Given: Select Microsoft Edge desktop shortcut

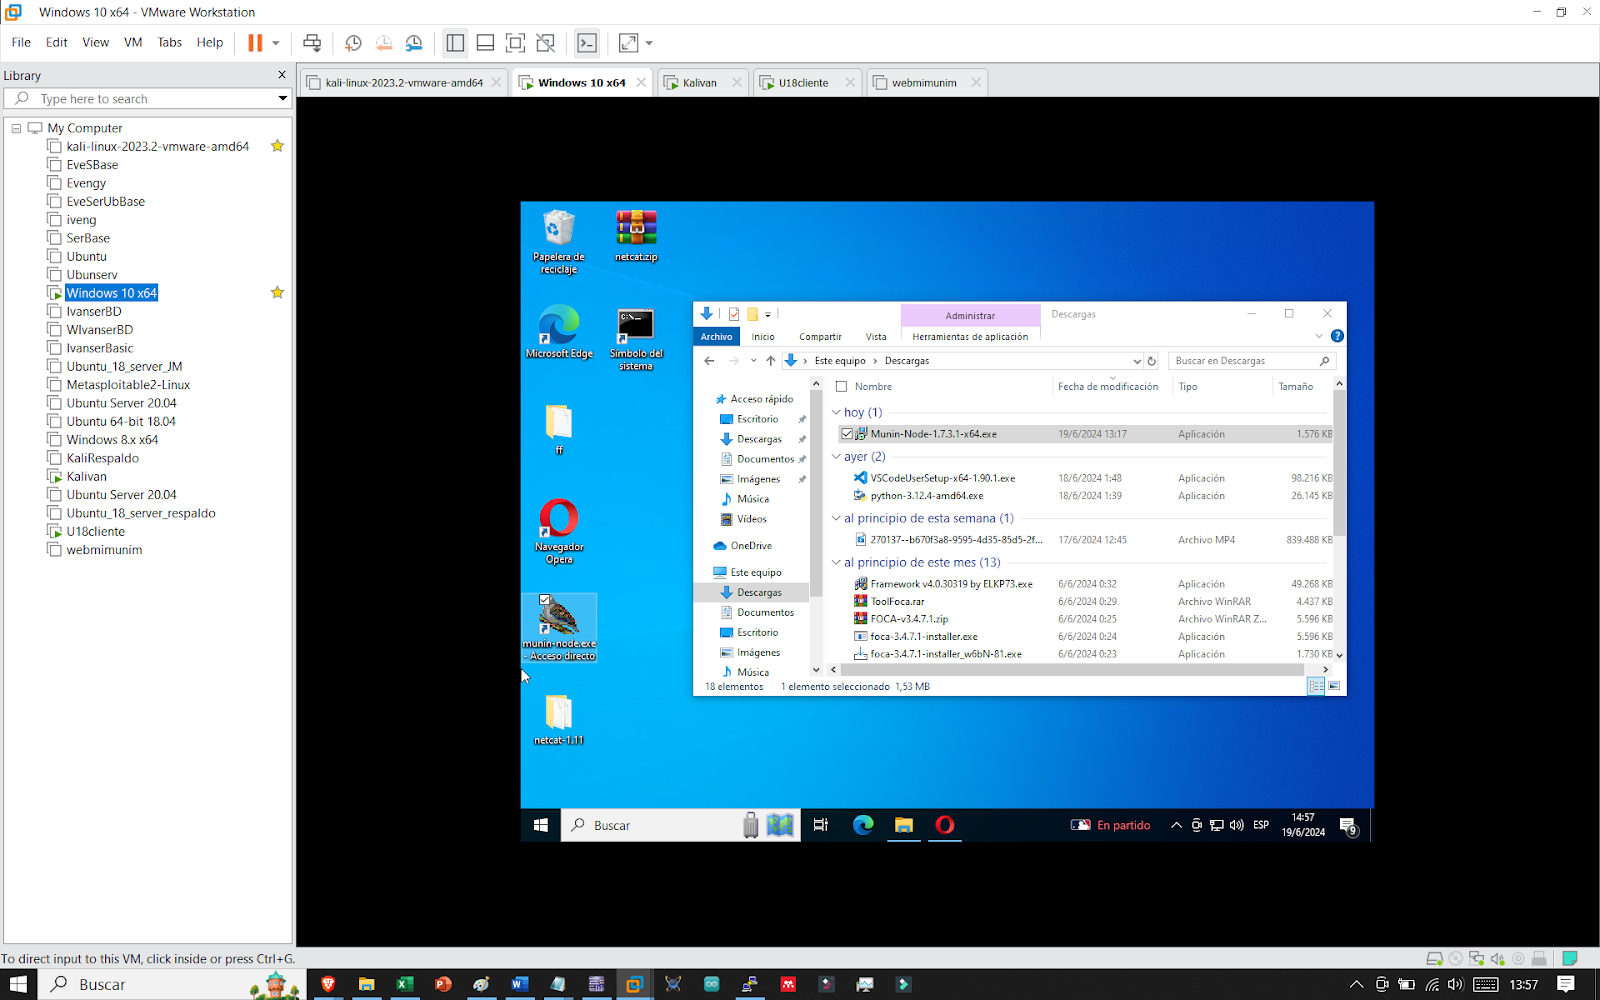Looking at the screenshot, I should tap(559, 332).
